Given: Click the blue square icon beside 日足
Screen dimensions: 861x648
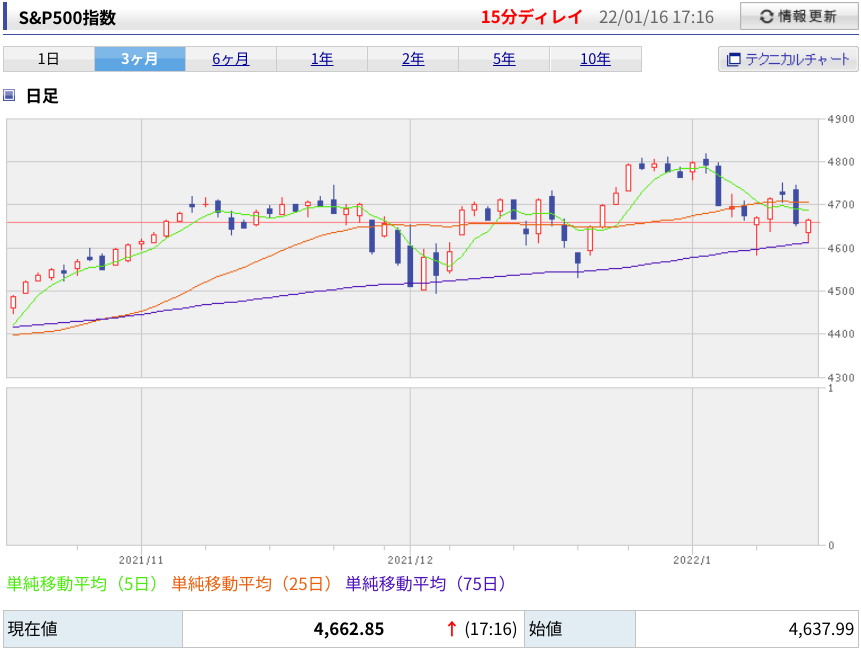Looking at the screenshot, I should click(9, 96).
